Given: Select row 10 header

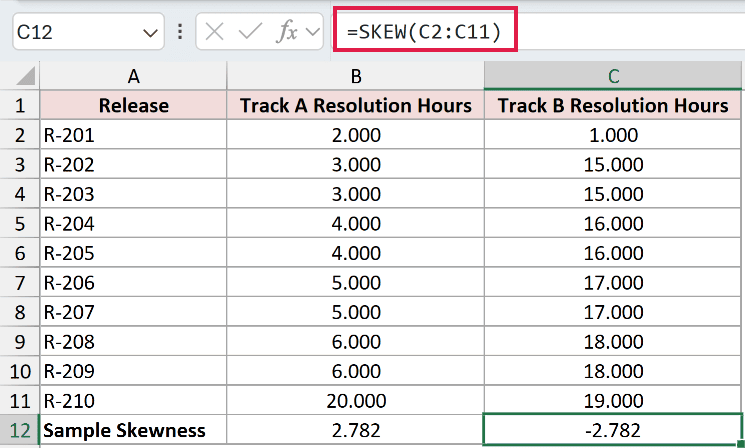Looking at the screenshot, I should pyautogui.click(x=19, y=371).
